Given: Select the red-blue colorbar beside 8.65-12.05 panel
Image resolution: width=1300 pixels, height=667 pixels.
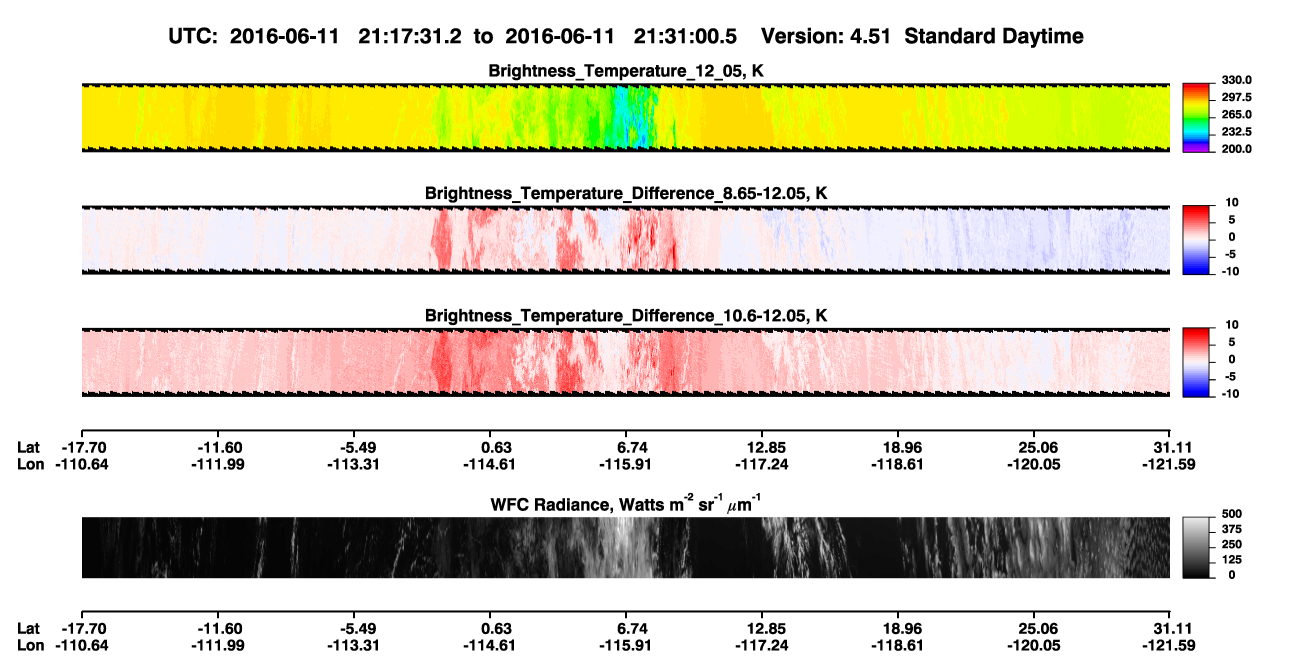Looking at the screenshot, I should [1196, 240].
